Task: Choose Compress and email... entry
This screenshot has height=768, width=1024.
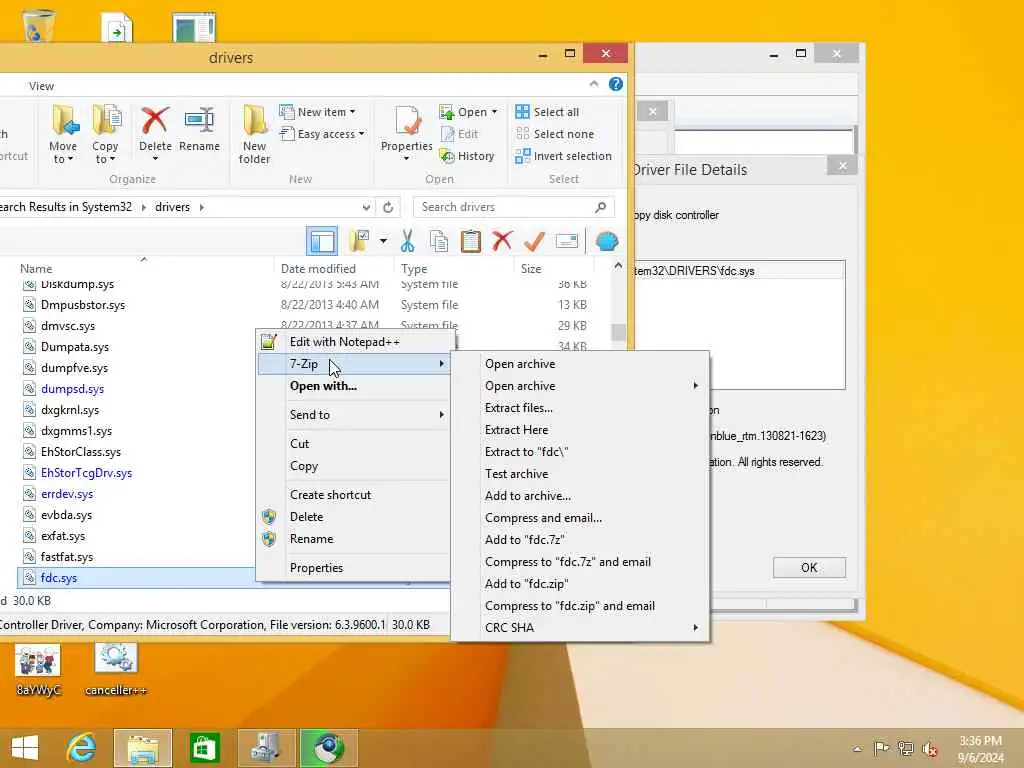Action: (x=580, y=518)
